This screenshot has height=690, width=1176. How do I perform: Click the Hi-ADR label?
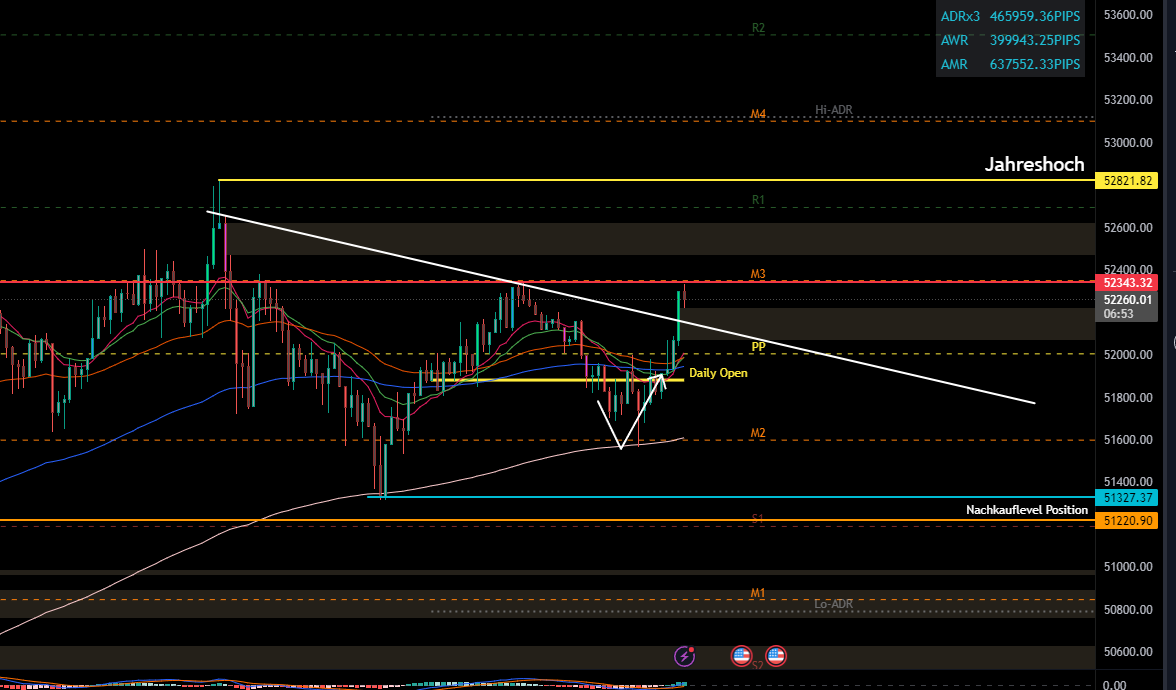click(x=834, y=110)
